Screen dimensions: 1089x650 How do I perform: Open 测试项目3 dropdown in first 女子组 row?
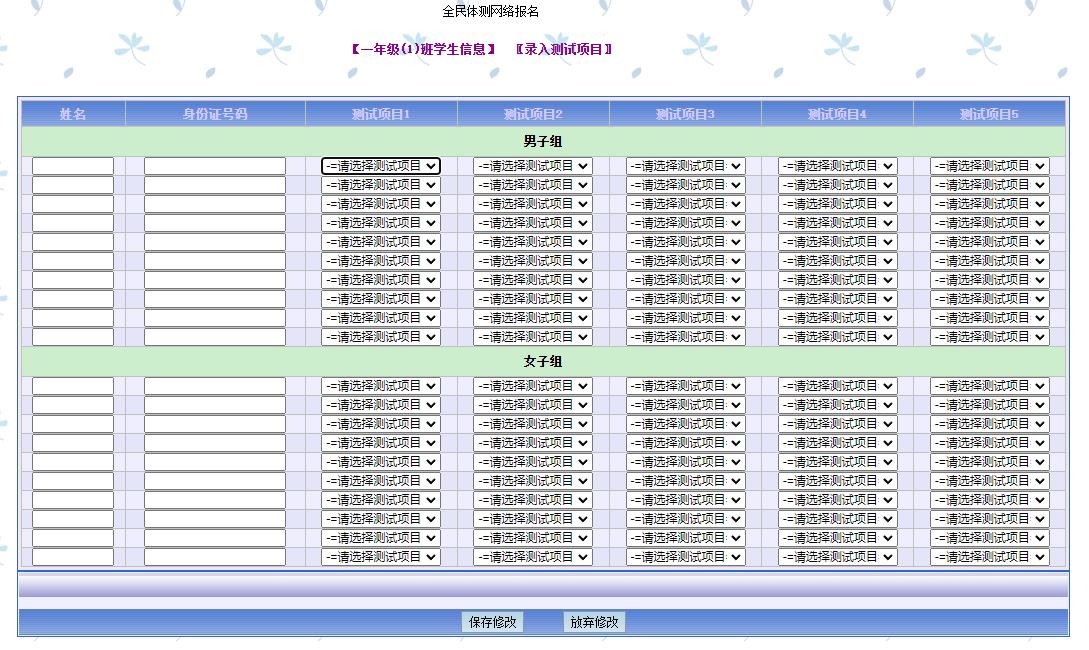685,386
